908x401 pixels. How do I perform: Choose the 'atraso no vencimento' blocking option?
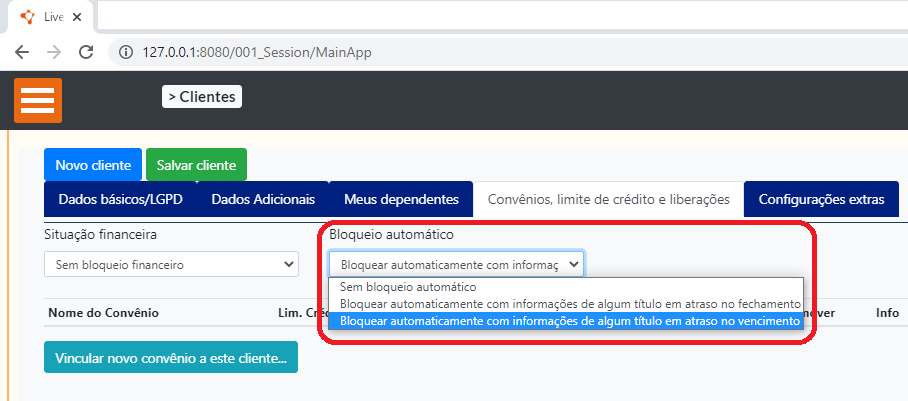pos(570,321)
